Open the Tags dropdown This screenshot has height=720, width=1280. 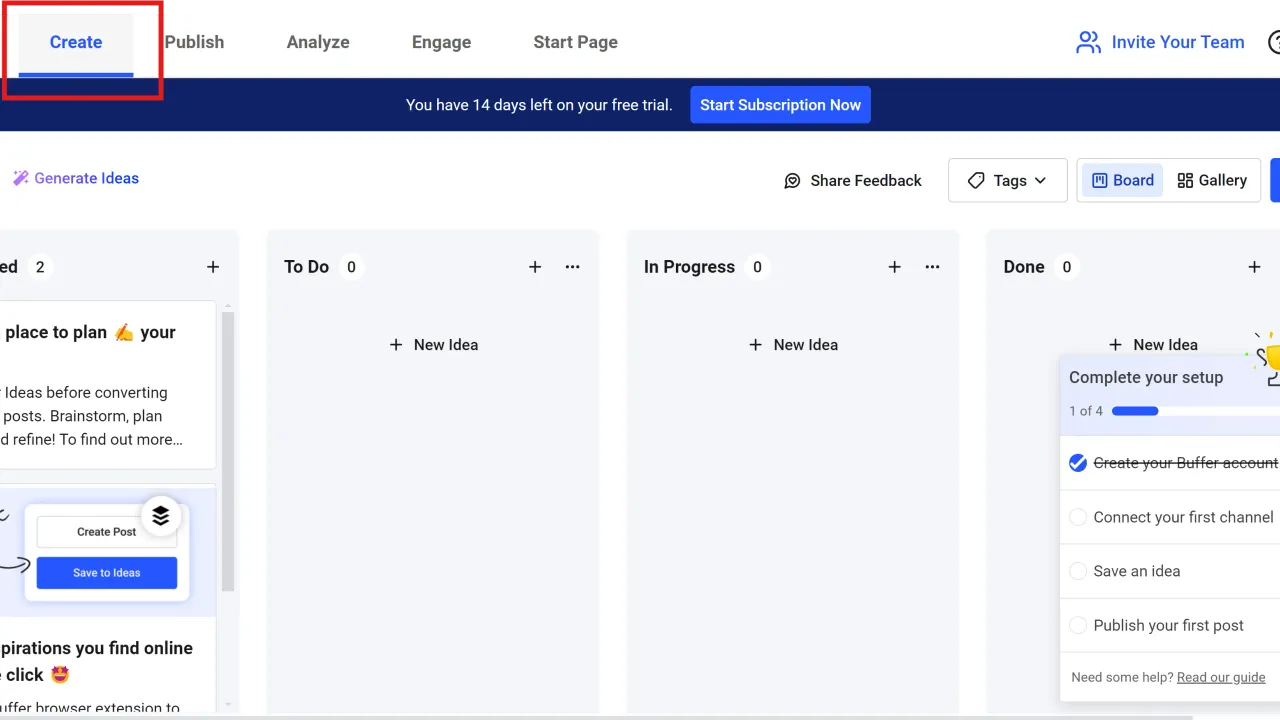(x=1007, y=181)
